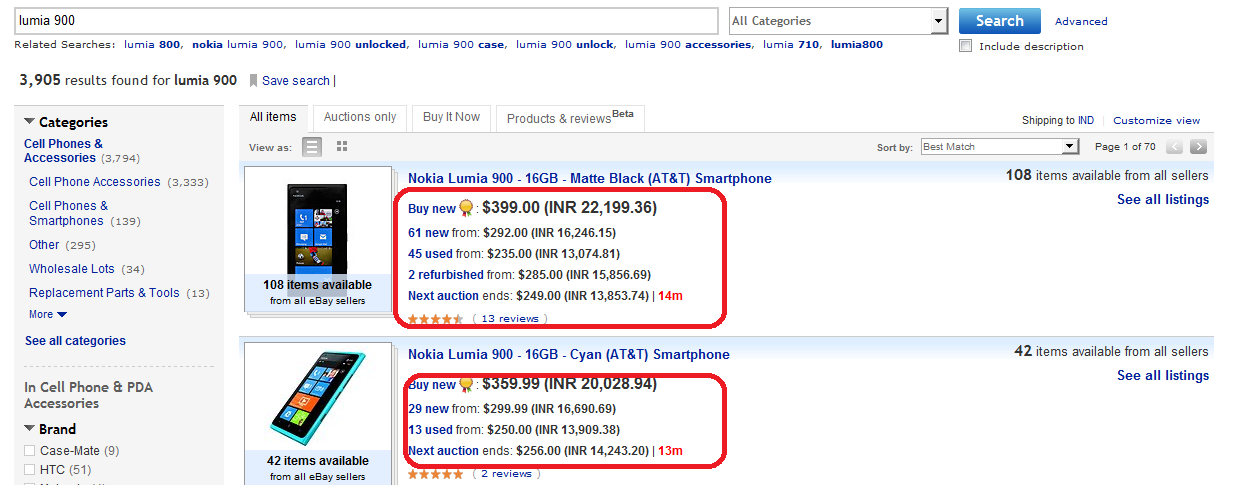1243x485 pixels.
Task: Click related search lumia 900 unlocked
Action: click(350, 45)
